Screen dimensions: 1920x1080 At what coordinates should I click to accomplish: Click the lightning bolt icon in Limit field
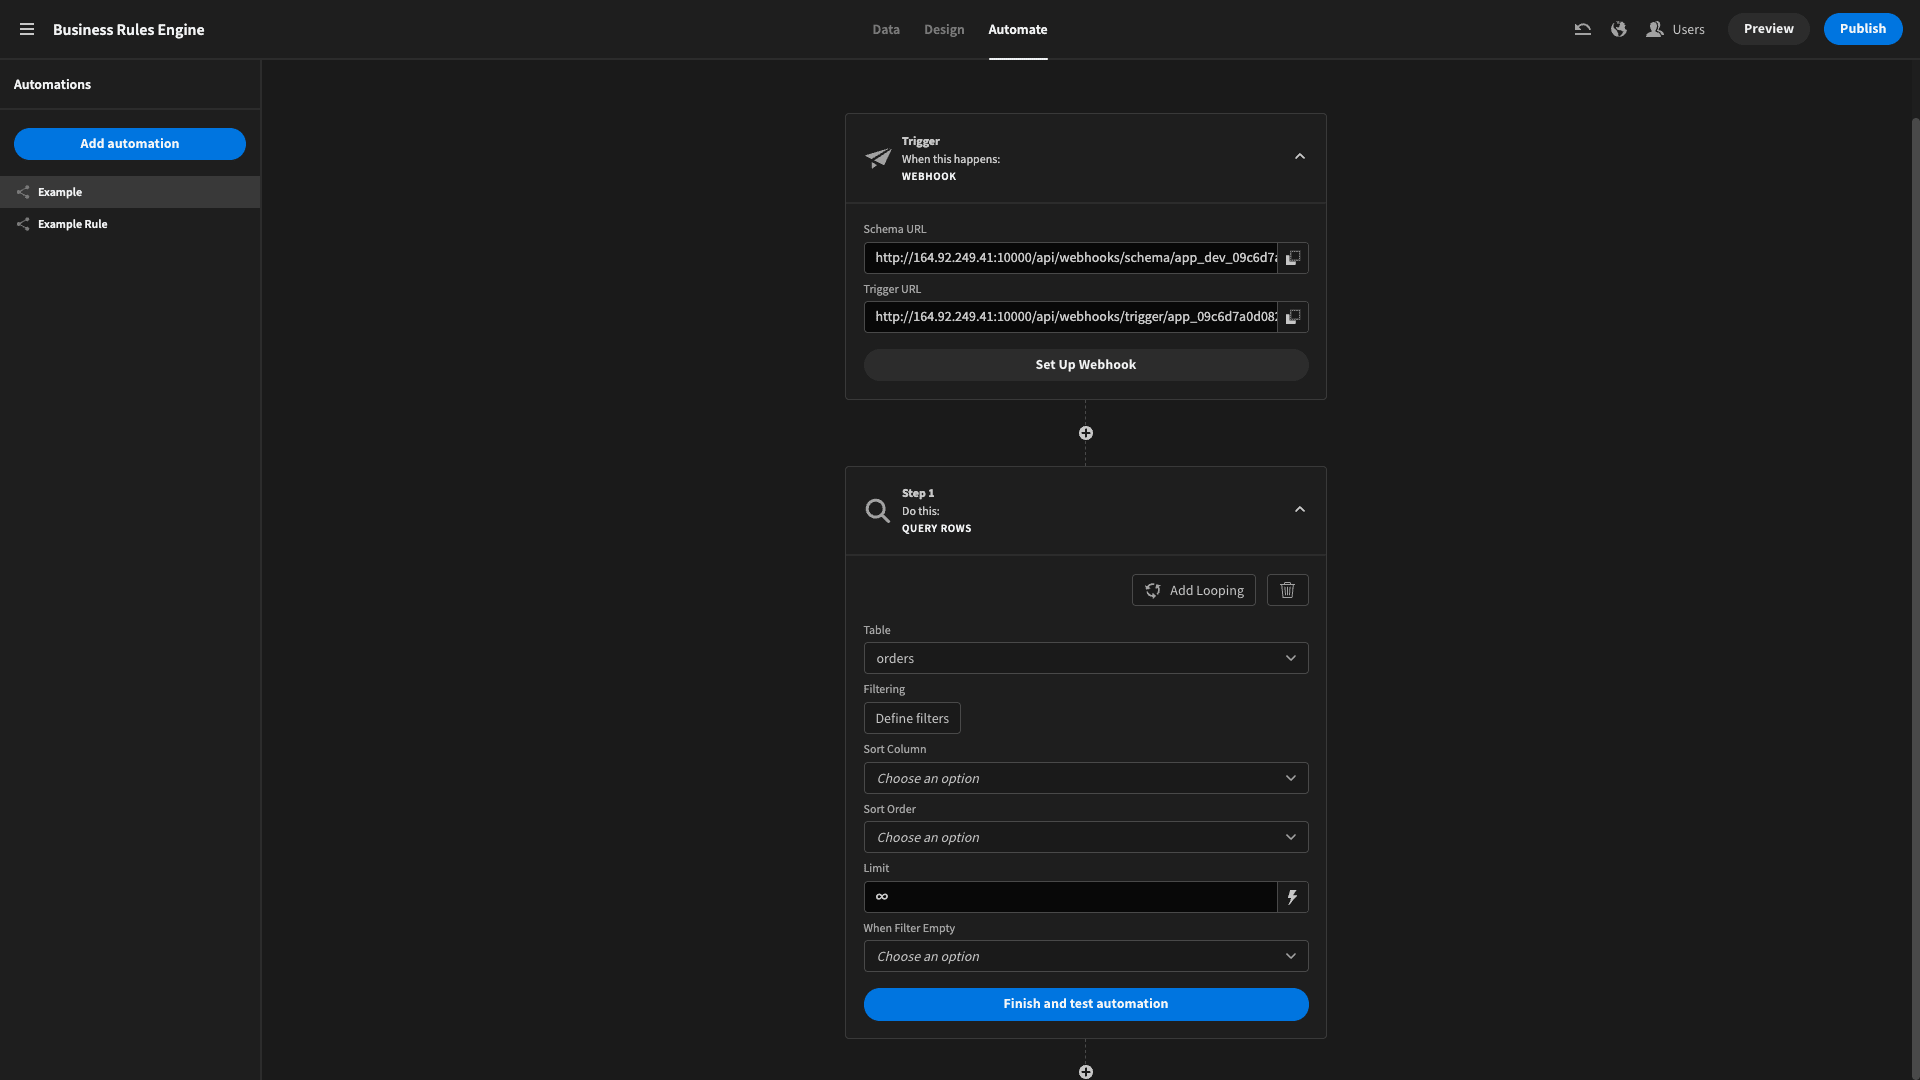pyautogui.click(x=1292, y=897)
